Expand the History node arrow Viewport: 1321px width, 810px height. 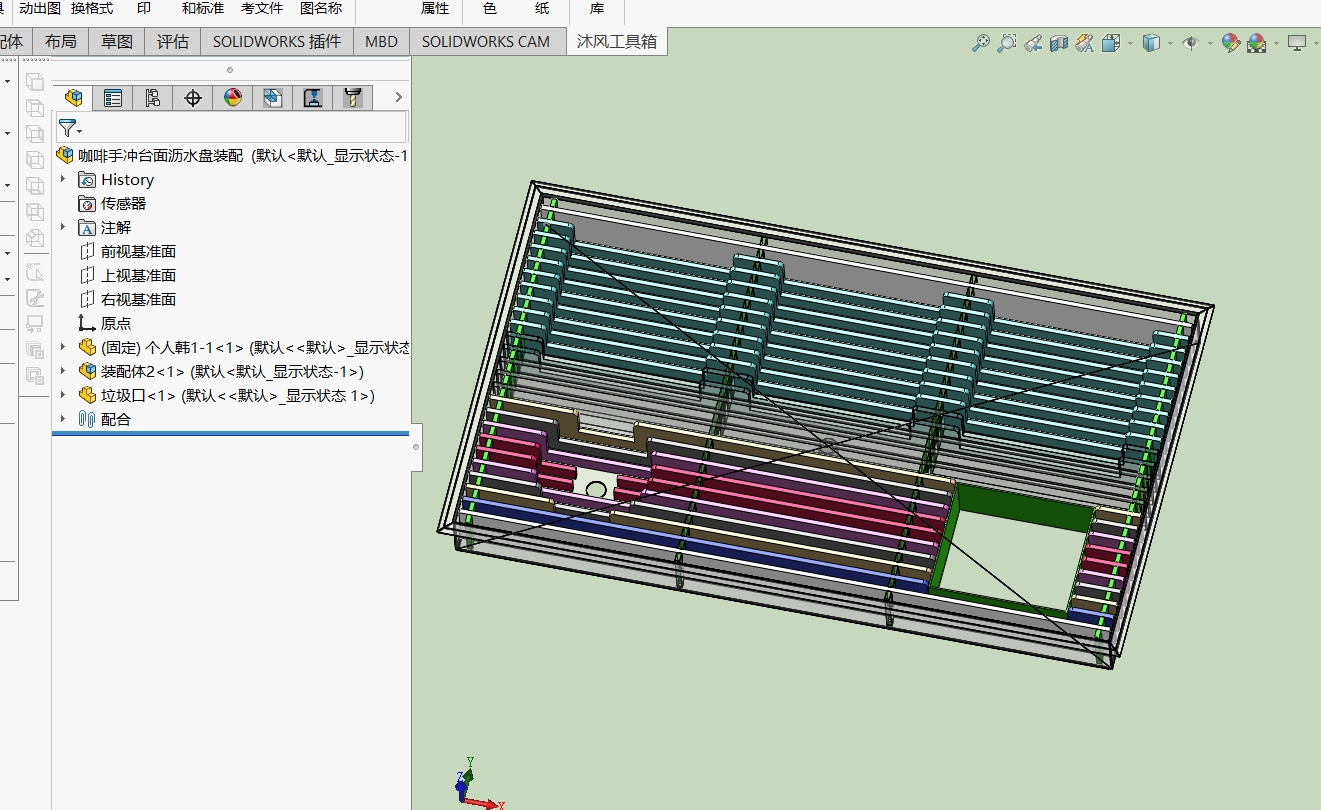[63, 179]
